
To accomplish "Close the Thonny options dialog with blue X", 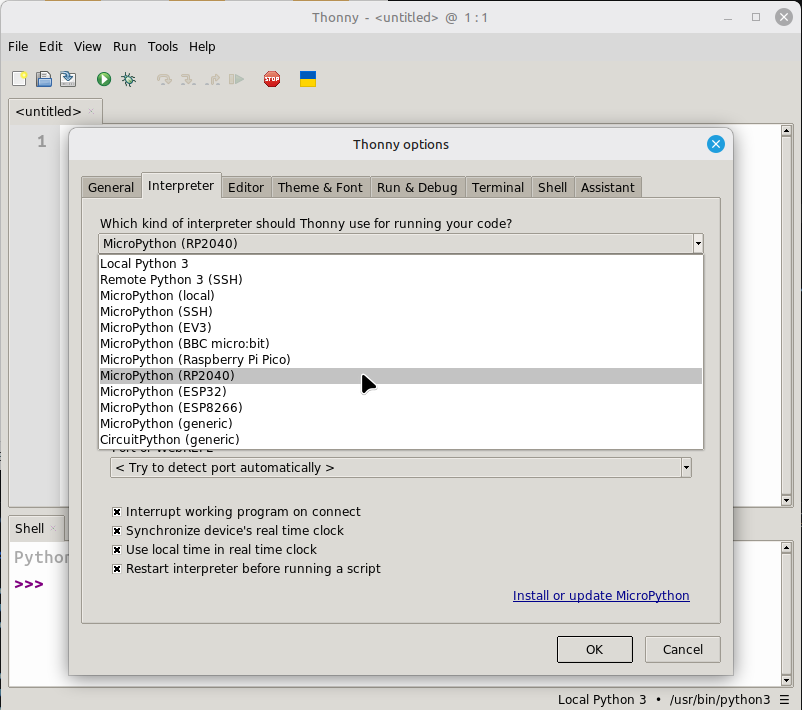I will [x=716, y=144].
